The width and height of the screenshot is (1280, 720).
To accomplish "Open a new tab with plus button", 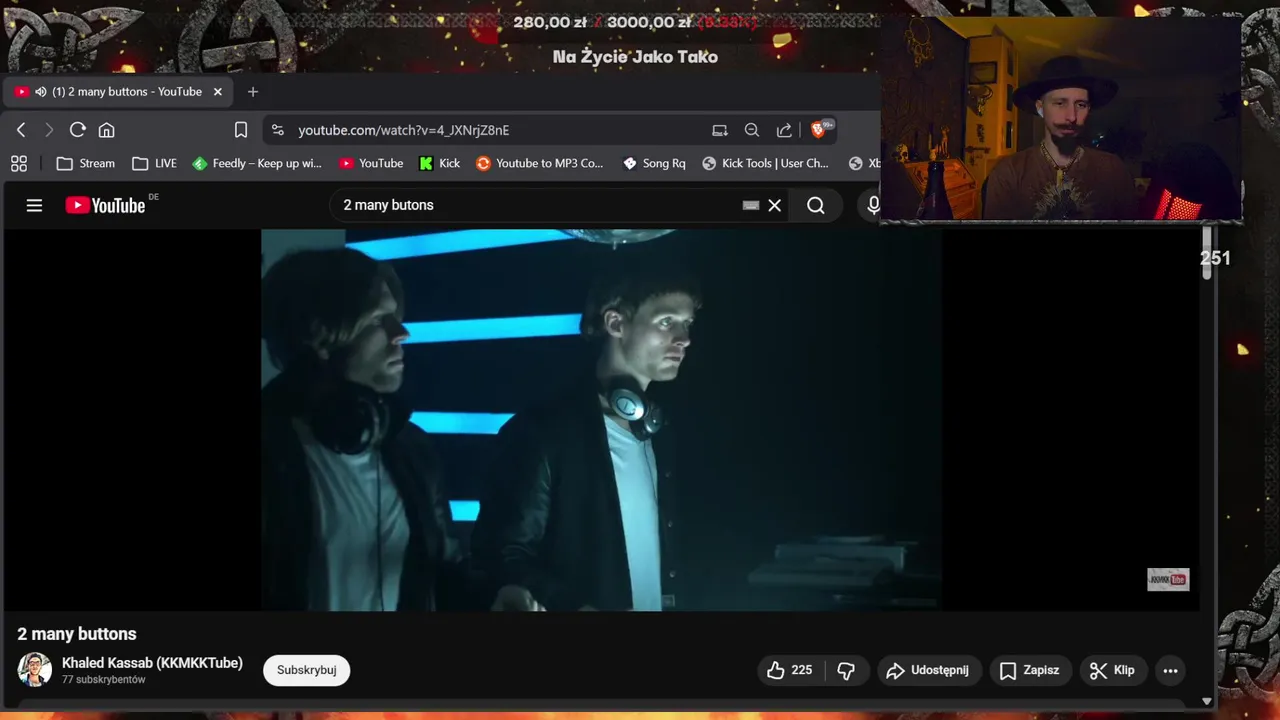I will [x=252, y=92].
